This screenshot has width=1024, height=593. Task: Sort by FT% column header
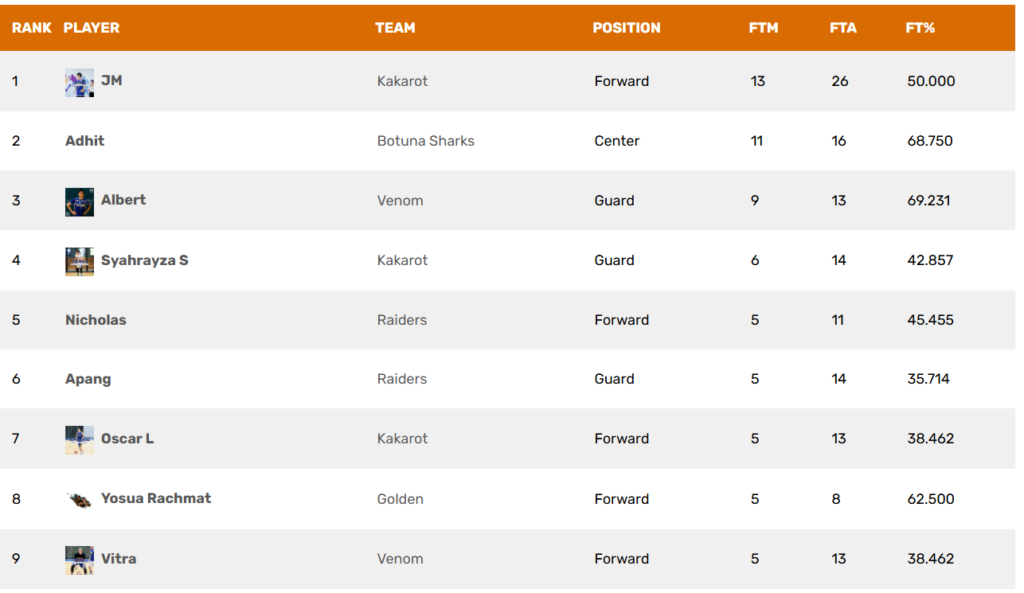click(x=920, y=28)
